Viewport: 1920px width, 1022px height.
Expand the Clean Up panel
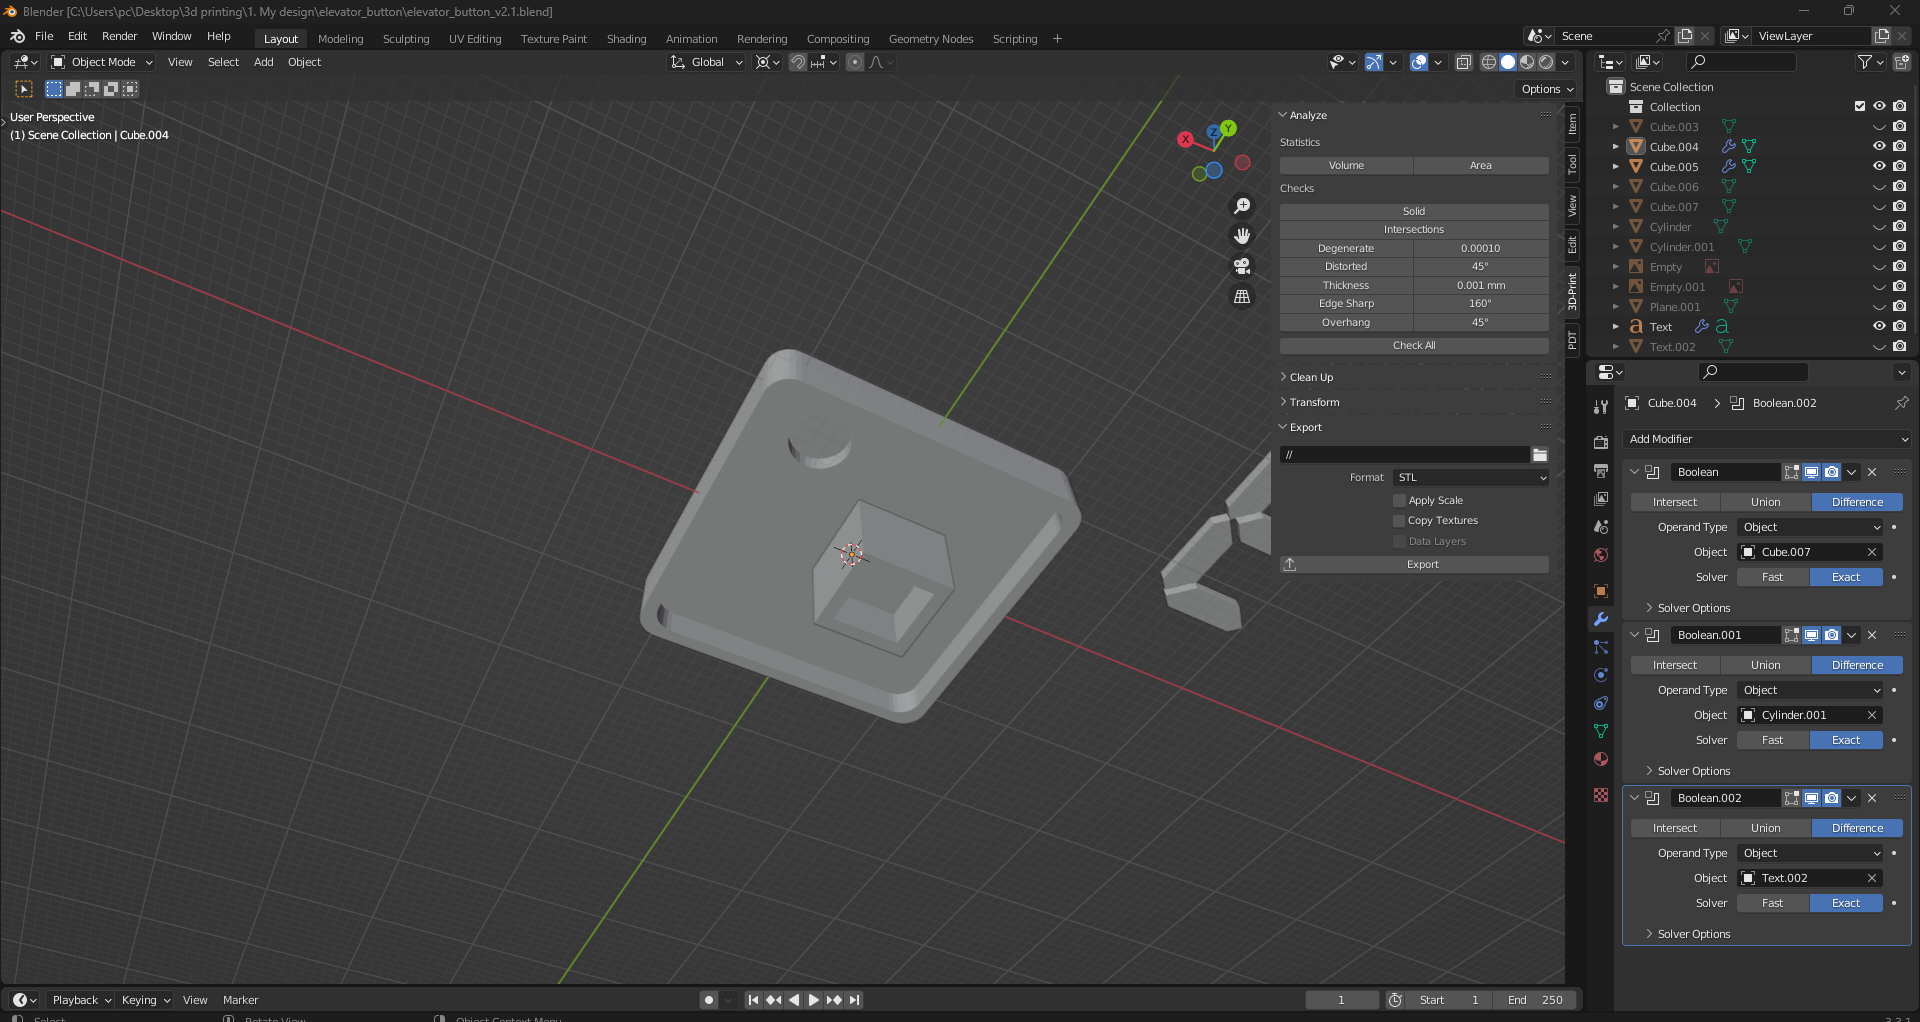[x=1311, y=377]
